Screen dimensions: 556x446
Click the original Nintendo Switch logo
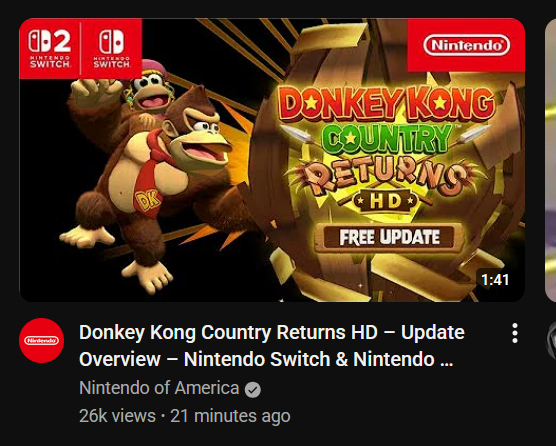point(112,49)
